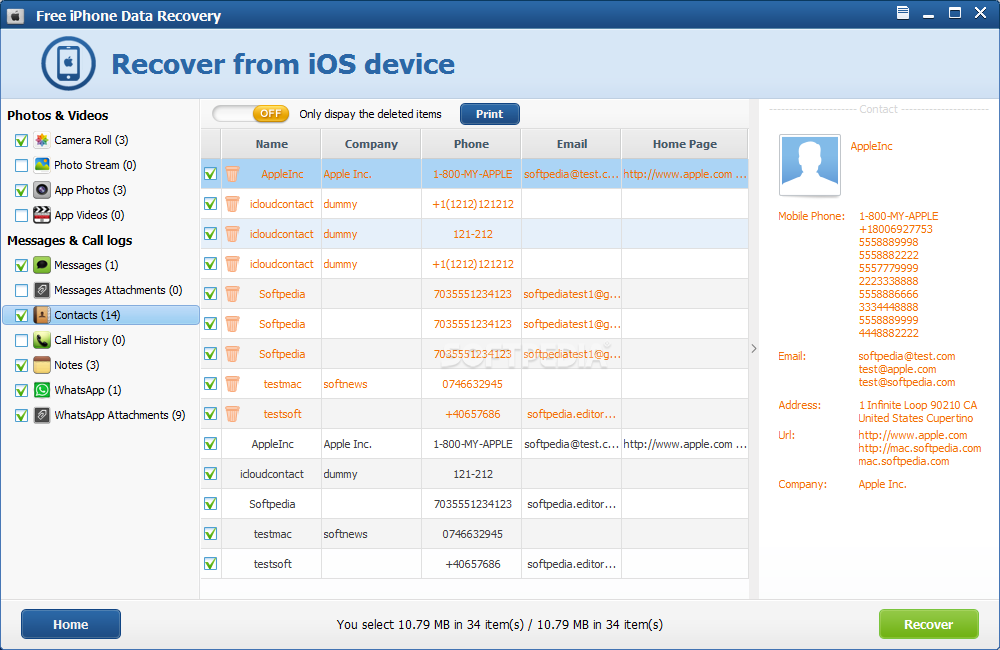Click 'Apple Inc.' company in black AppleInc row
The image size is (1000, 650).
(x=348, y=444)
